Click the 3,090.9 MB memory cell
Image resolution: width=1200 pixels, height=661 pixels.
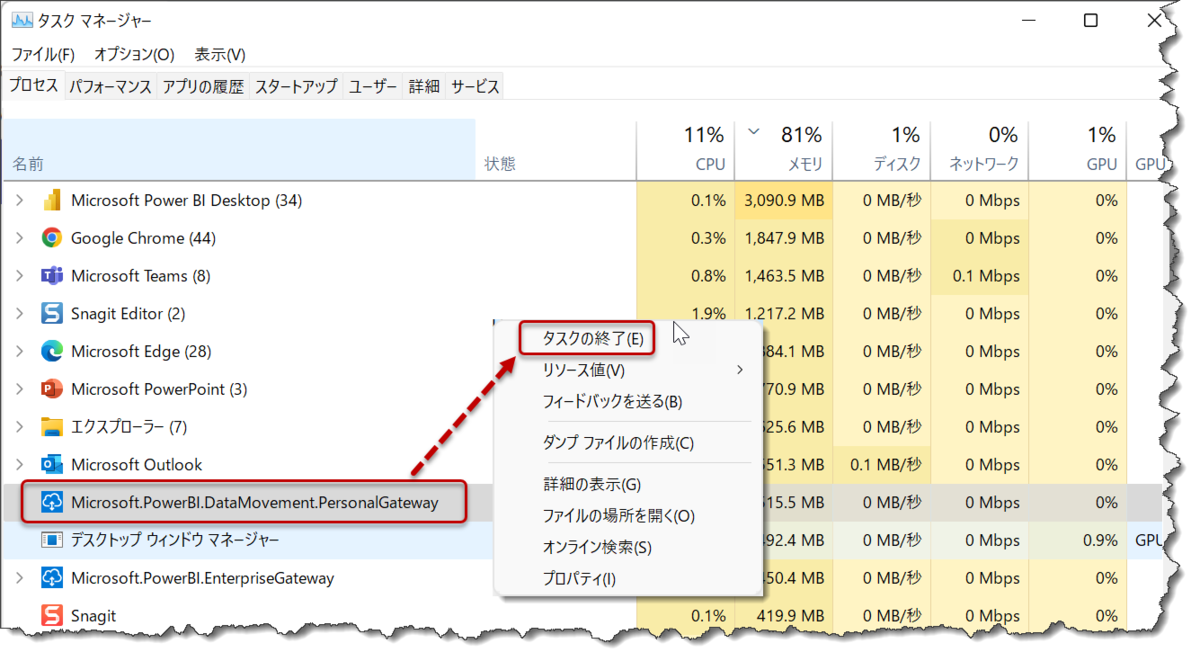[x=785, y=201]
